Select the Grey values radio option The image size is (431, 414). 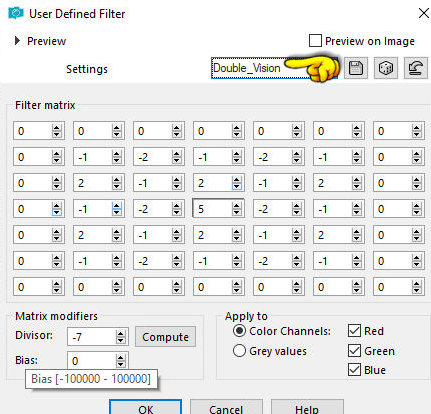(x=239, y=351)
